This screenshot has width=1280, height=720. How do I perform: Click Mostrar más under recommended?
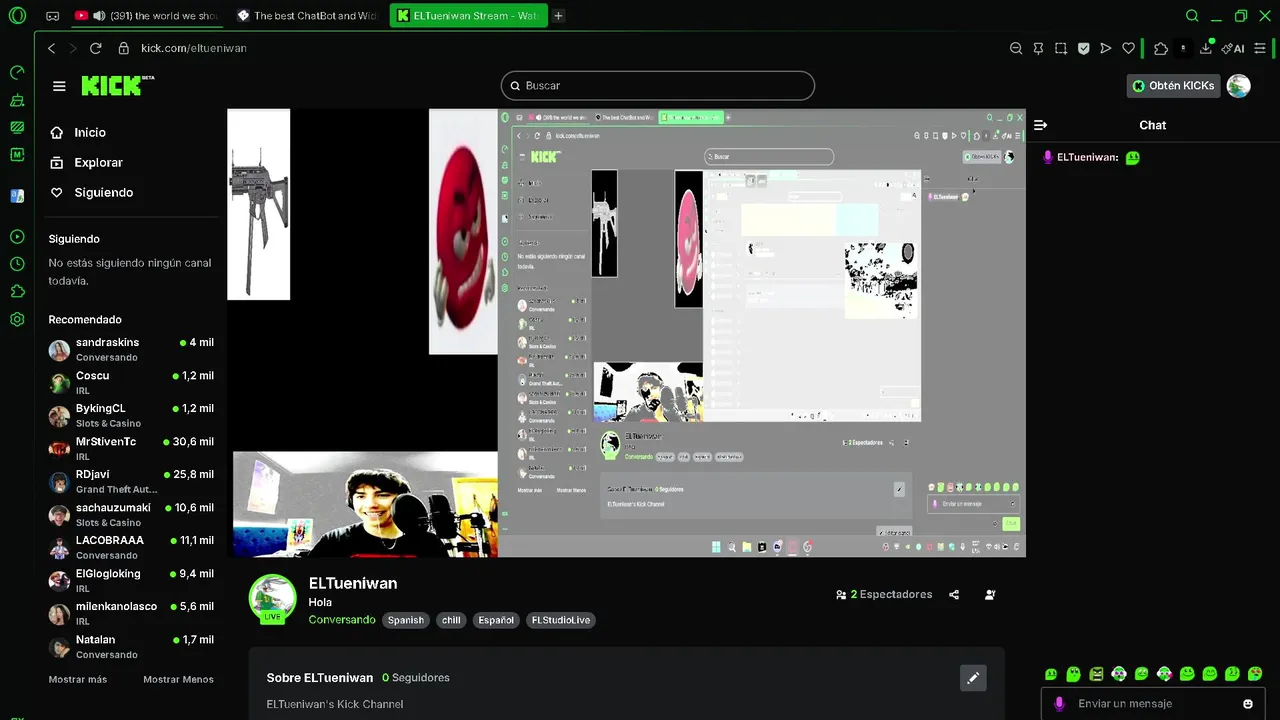click(77, 680)
